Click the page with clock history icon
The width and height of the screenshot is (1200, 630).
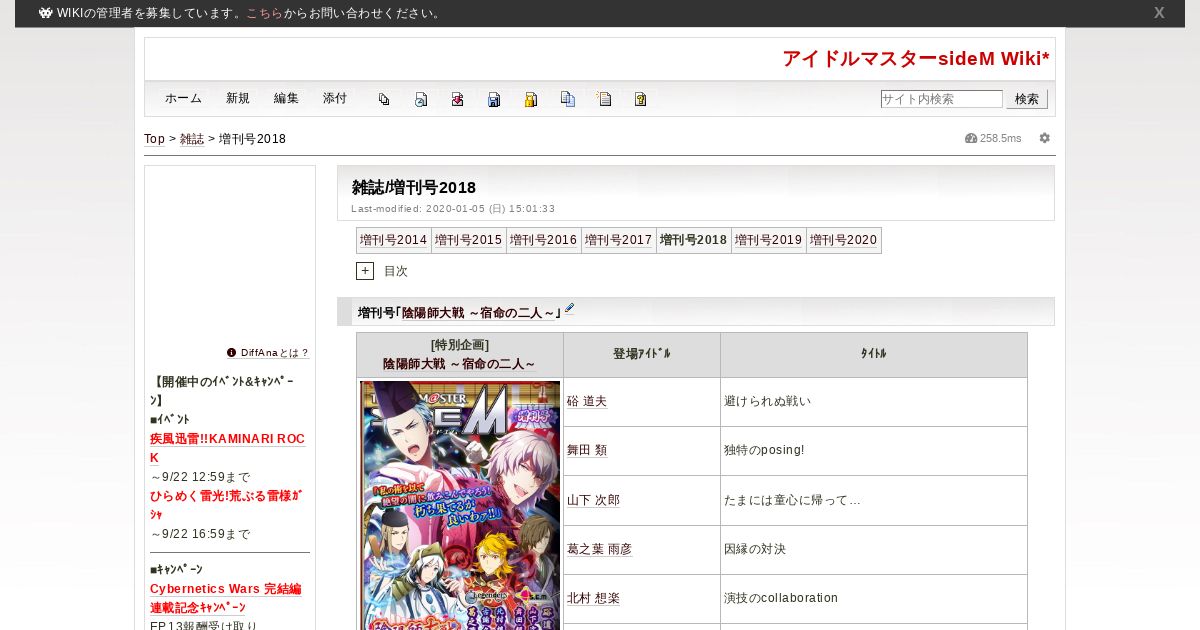[x=421, y=99]
